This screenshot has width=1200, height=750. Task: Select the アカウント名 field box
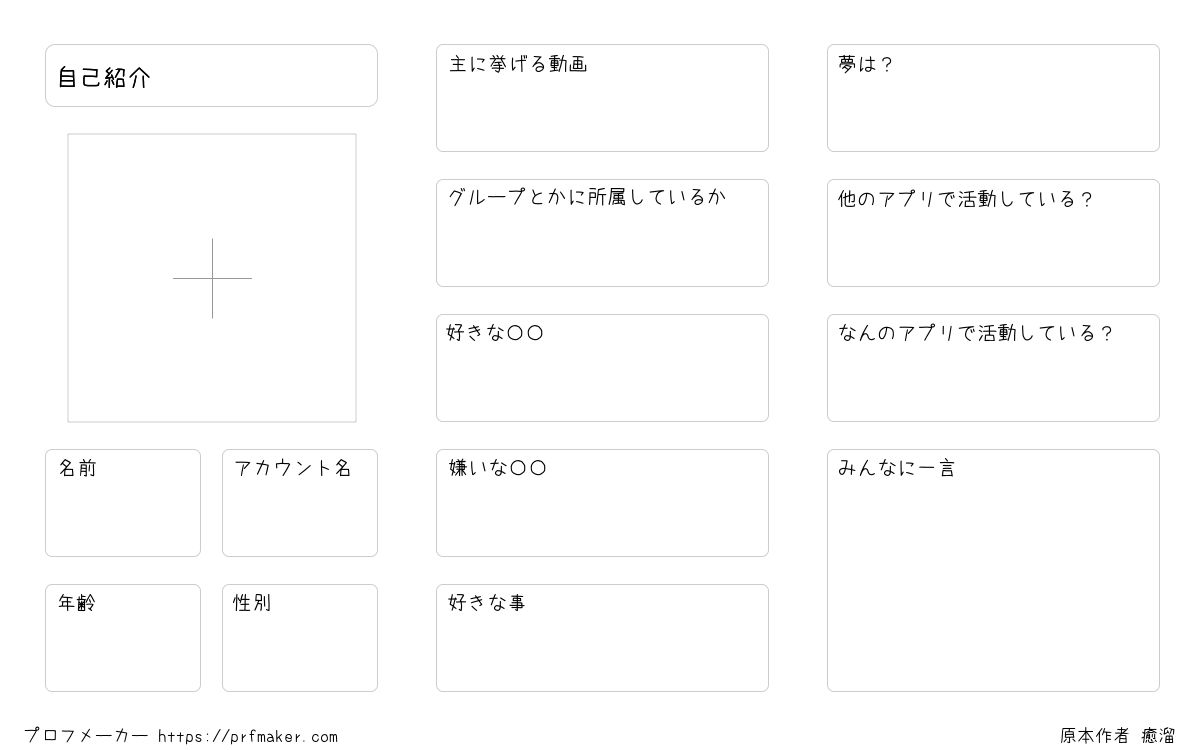tap(300, 503)
